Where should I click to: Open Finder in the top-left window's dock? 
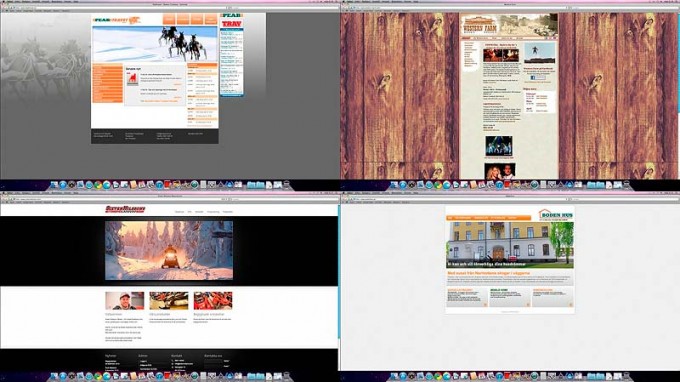(54, 185)
